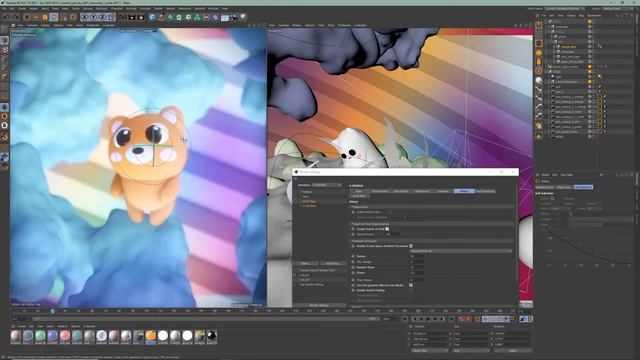Screen dimensions: 640x360
Task: Open Edit Render Settings icon
Action: (x=141, y=17)
